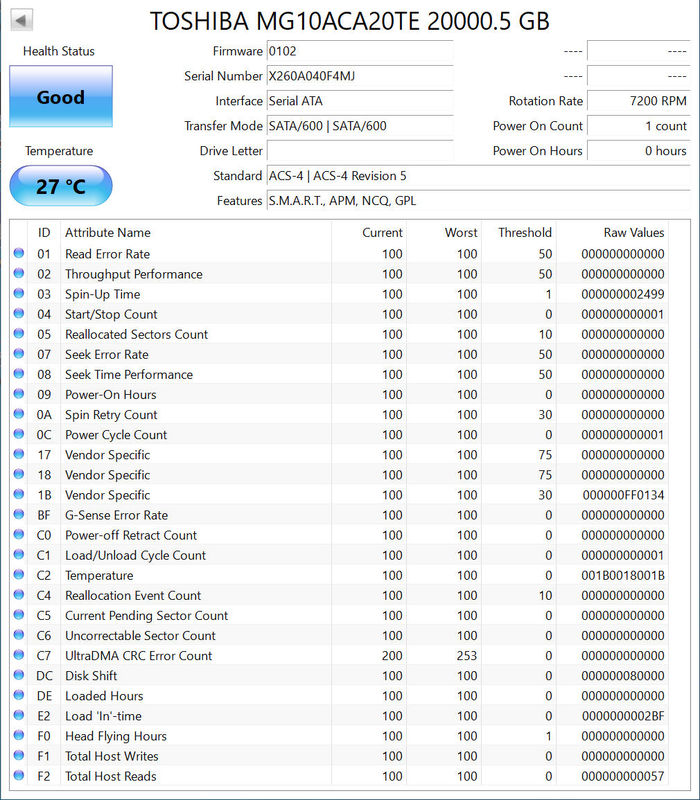Image resolution: width=700 pixels, height=800 pixels.
Task: Click the status icon for Reallocated Sectors Count
Action: click(19, 334)
